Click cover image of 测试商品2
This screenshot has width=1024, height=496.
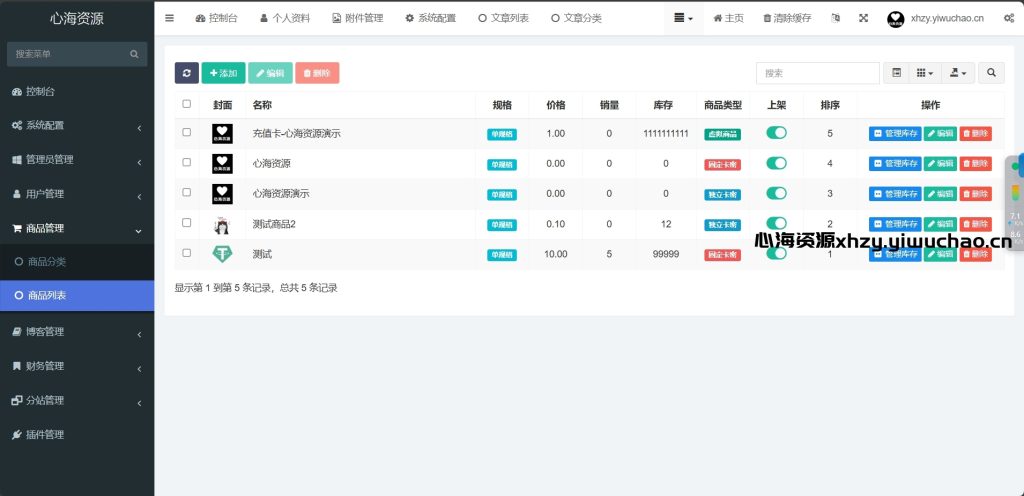click(222, 225)
